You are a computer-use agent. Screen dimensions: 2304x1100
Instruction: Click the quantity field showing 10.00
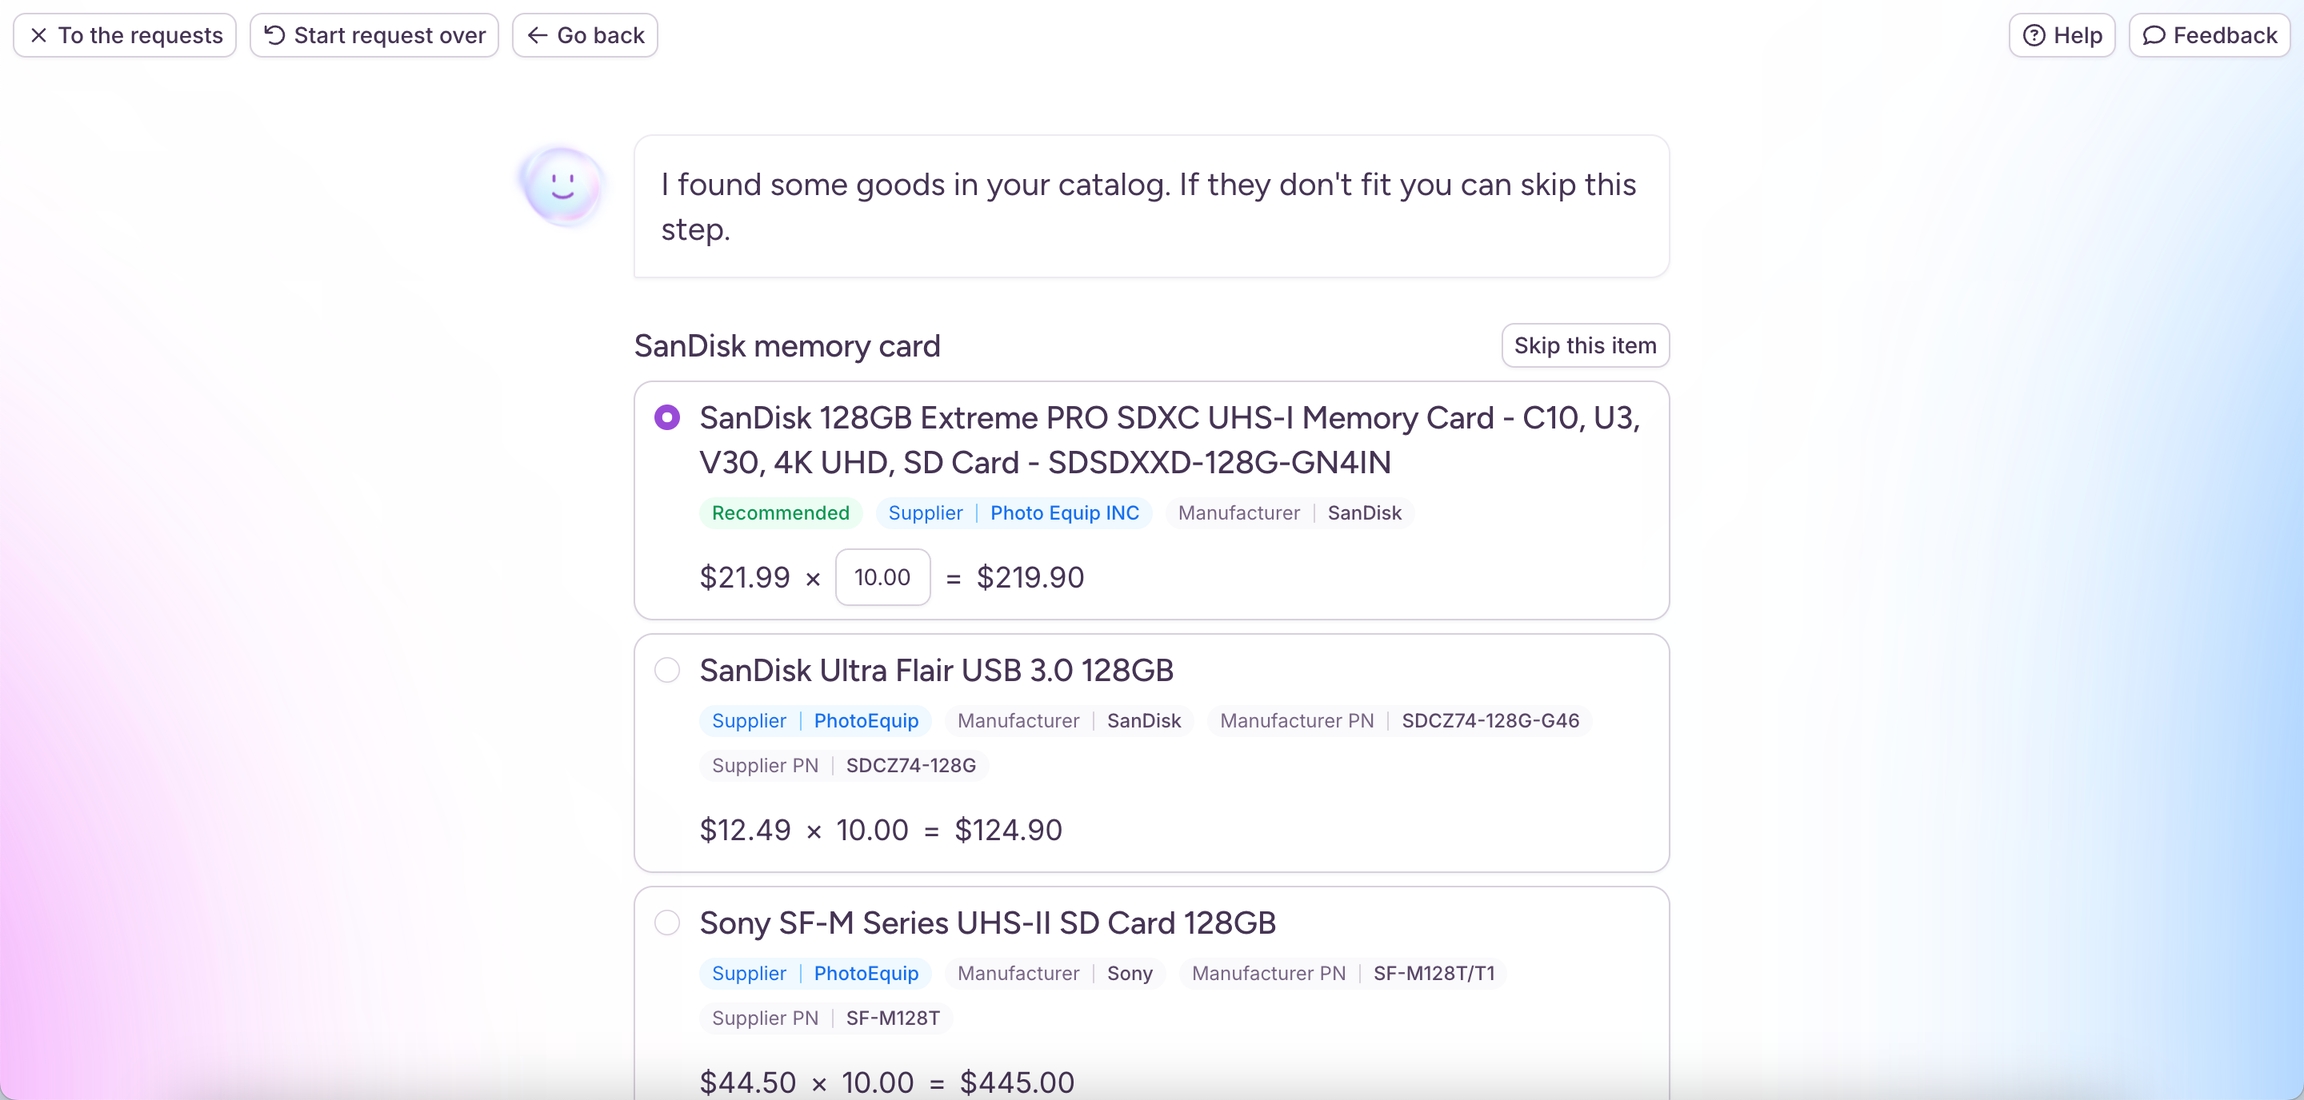(x=882, y=578)
